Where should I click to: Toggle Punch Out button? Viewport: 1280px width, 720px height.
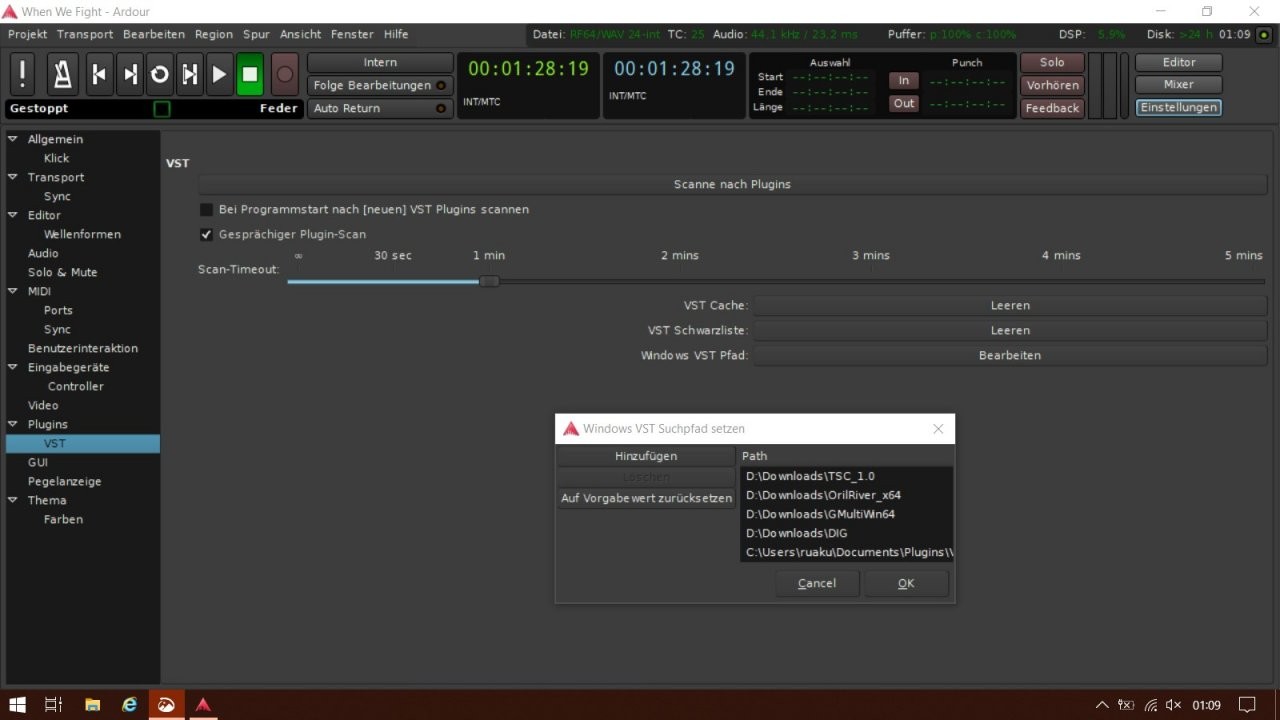click(x=904, y=103)
